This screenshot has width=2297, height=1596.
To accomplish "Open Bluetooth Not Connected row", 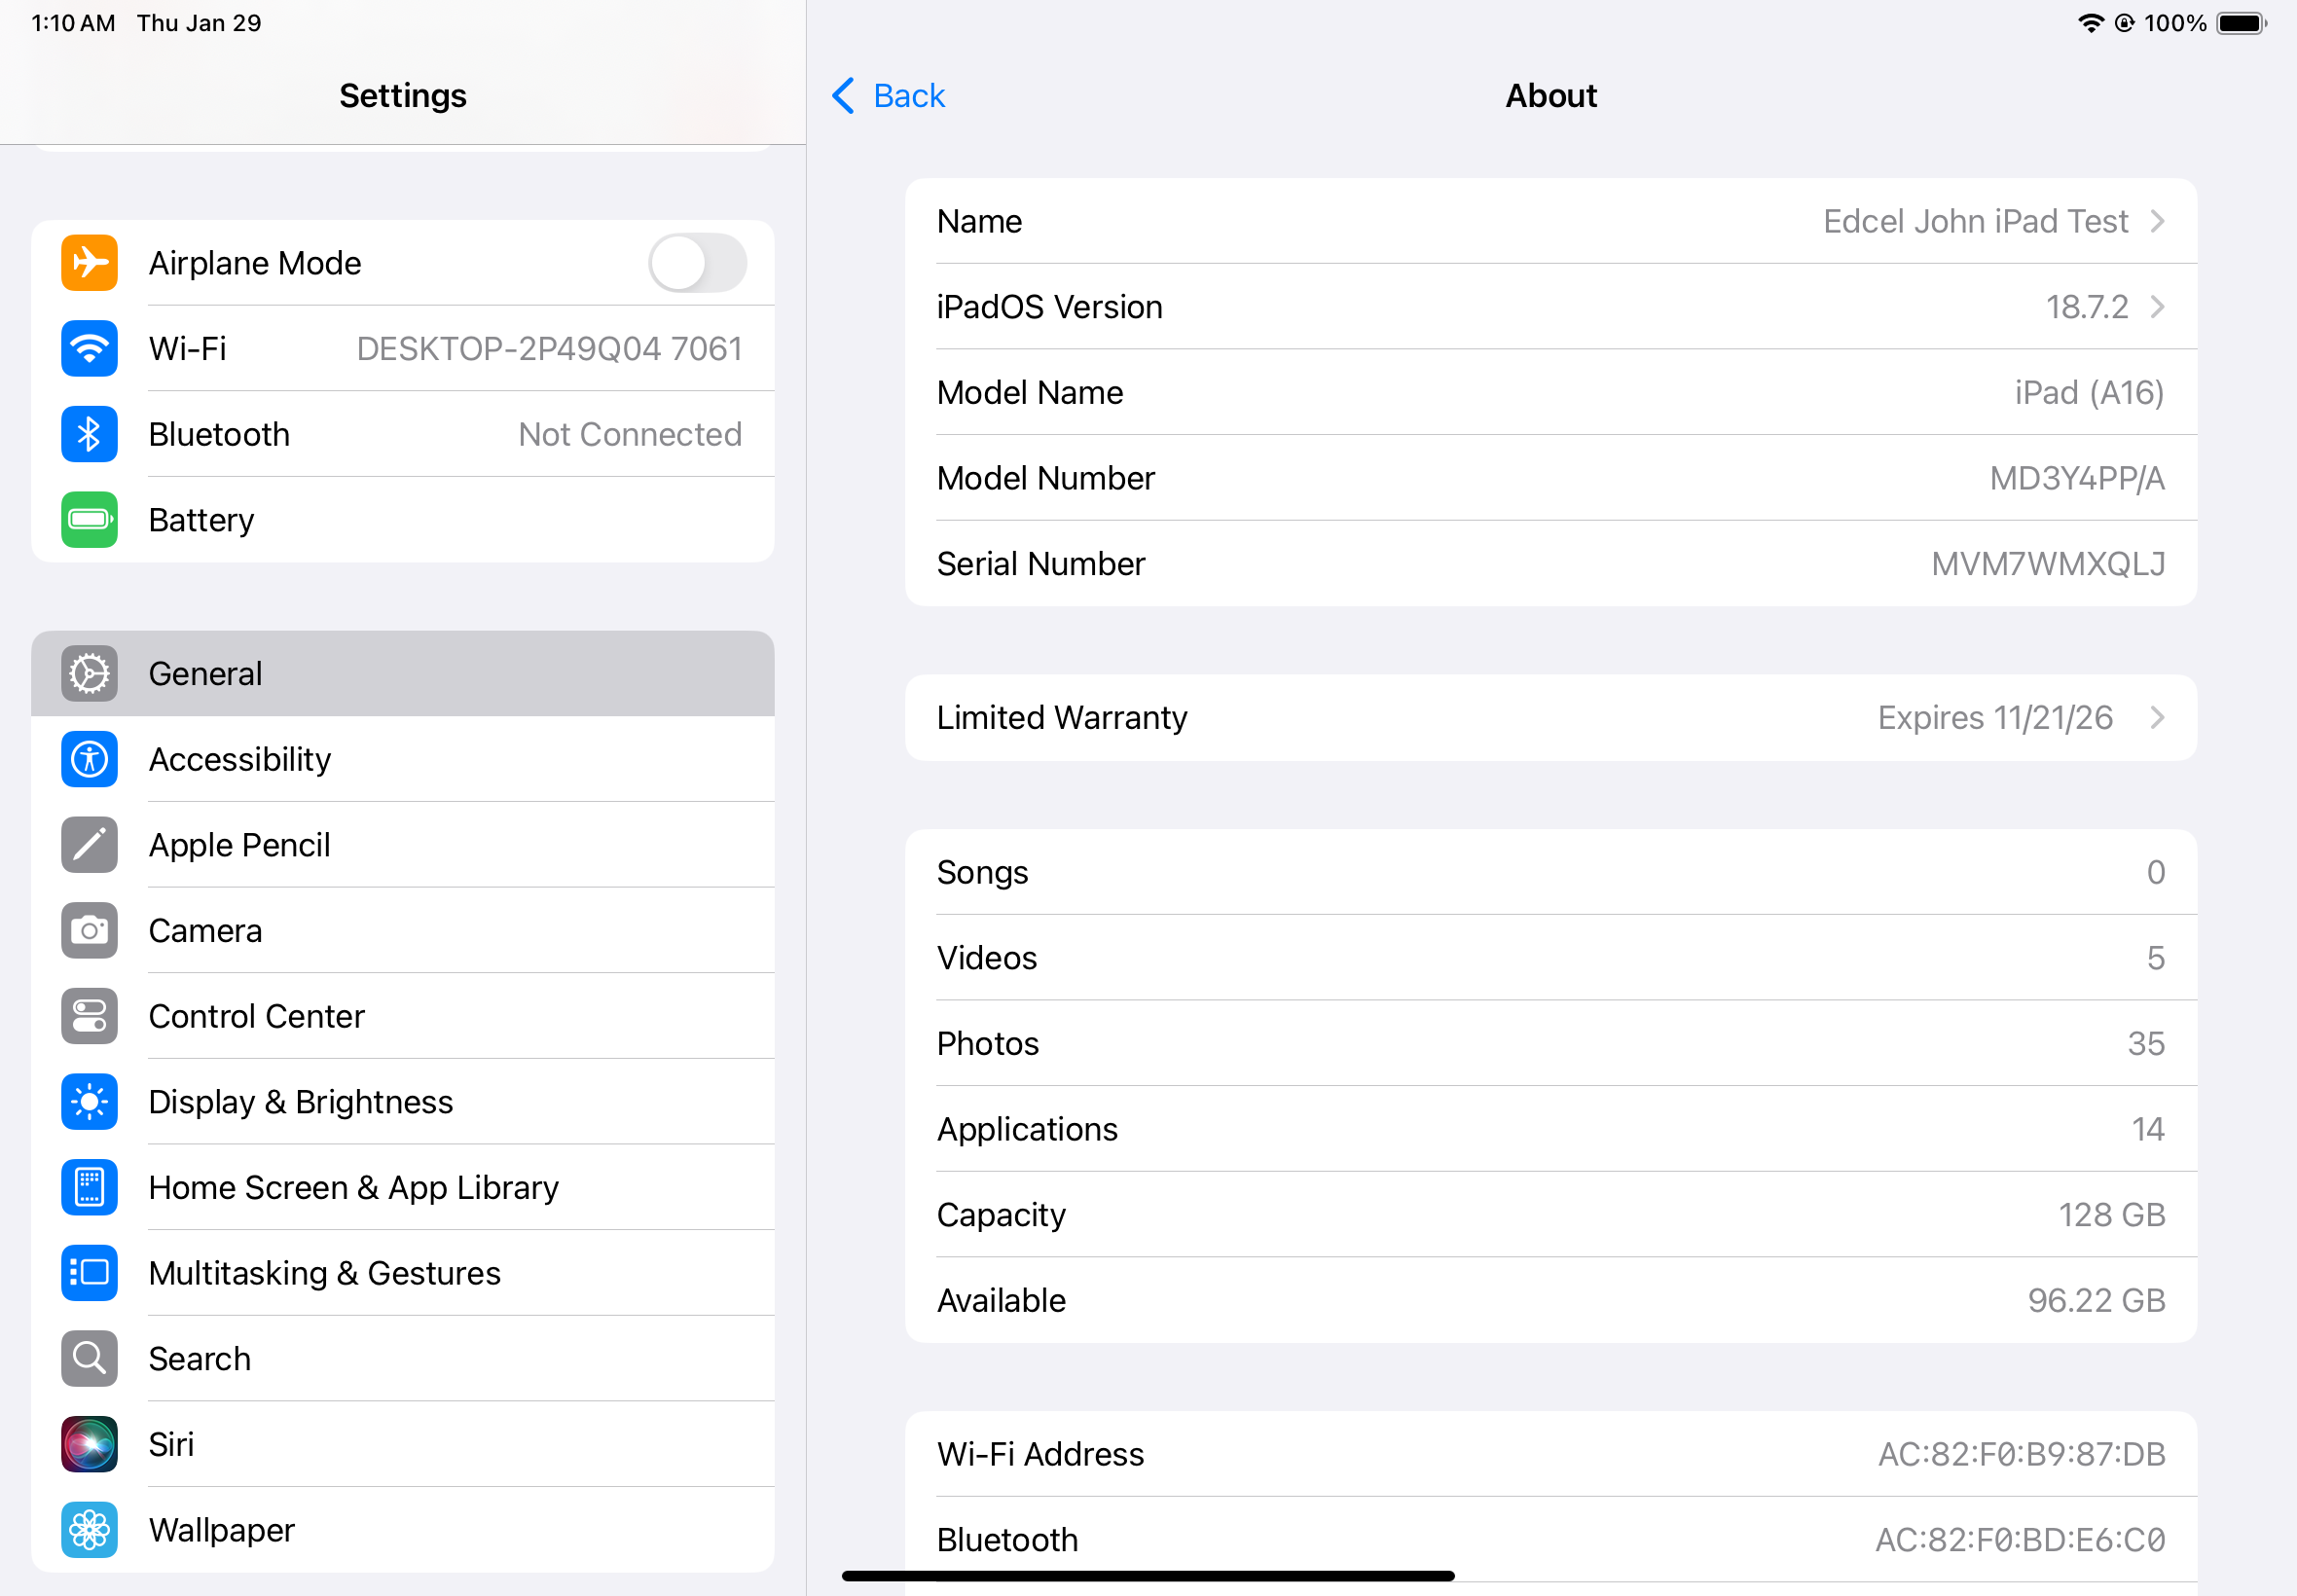I will click(403, 434).
